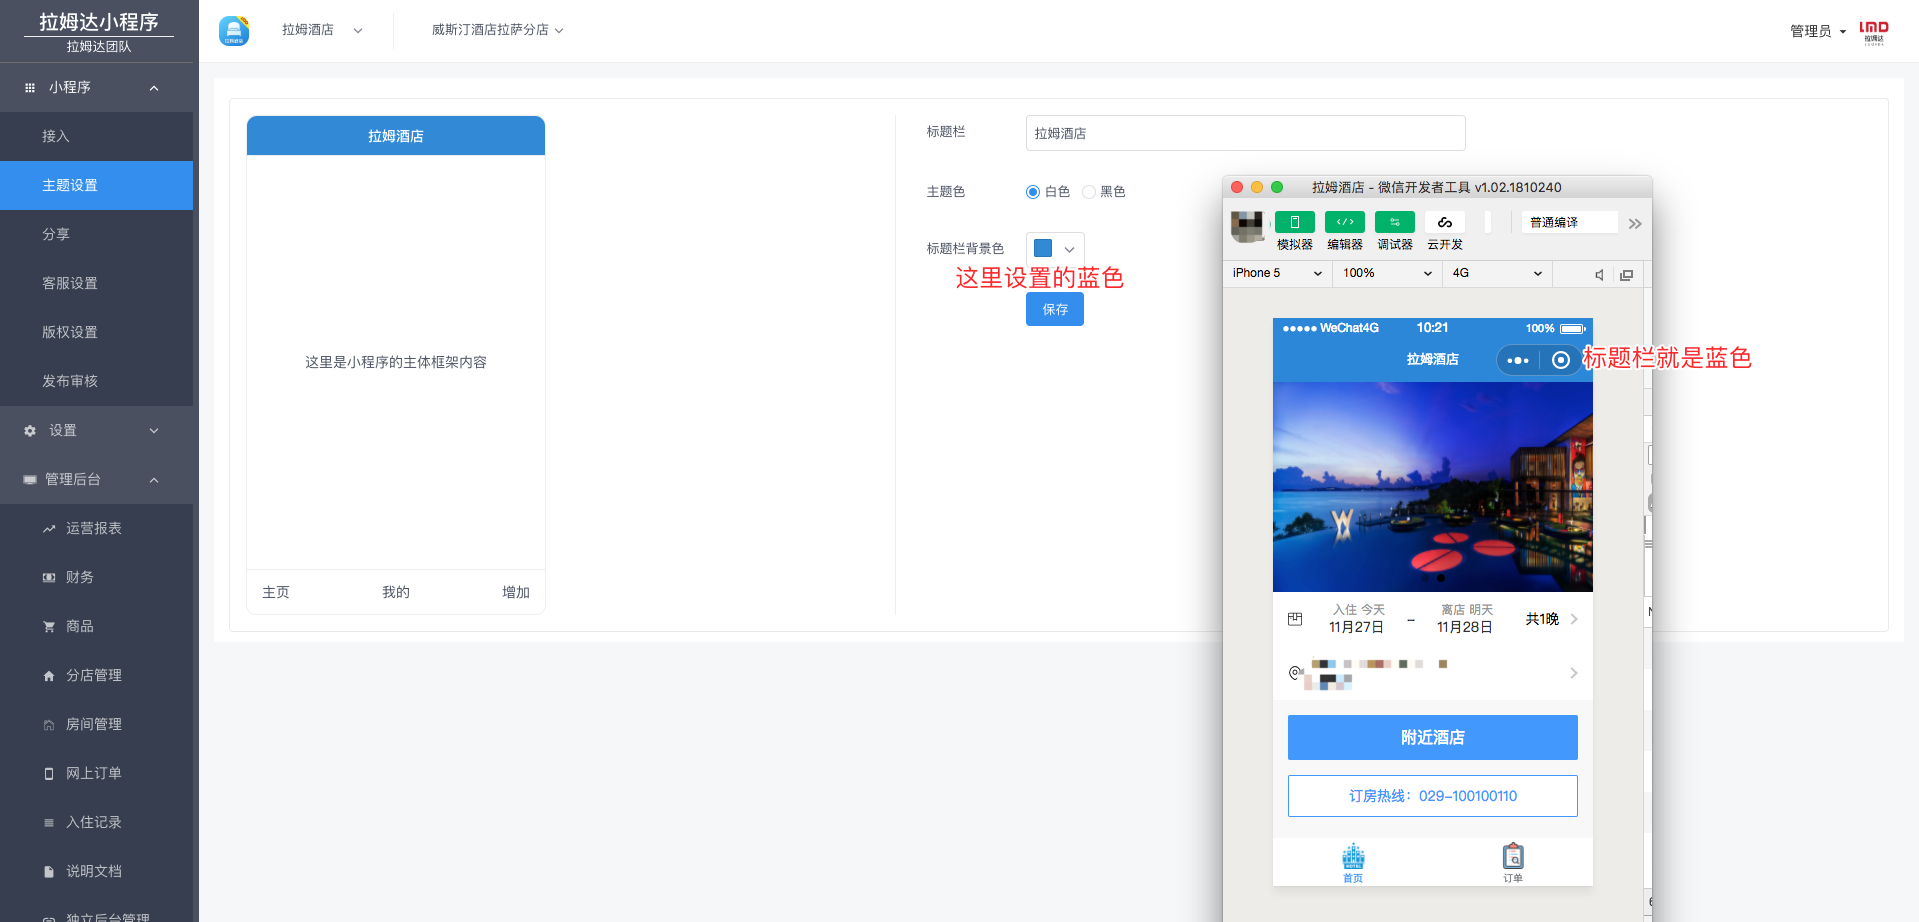
Task: Click the blue app logo in the top bar
Action: (234, 31)
